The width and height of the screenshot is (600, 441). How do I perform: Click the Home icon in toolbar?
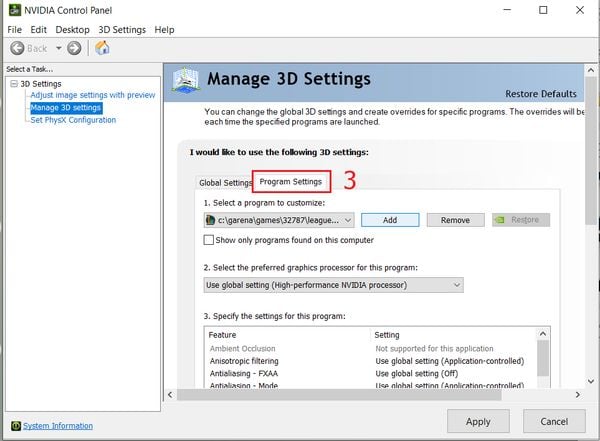(102, 48)
